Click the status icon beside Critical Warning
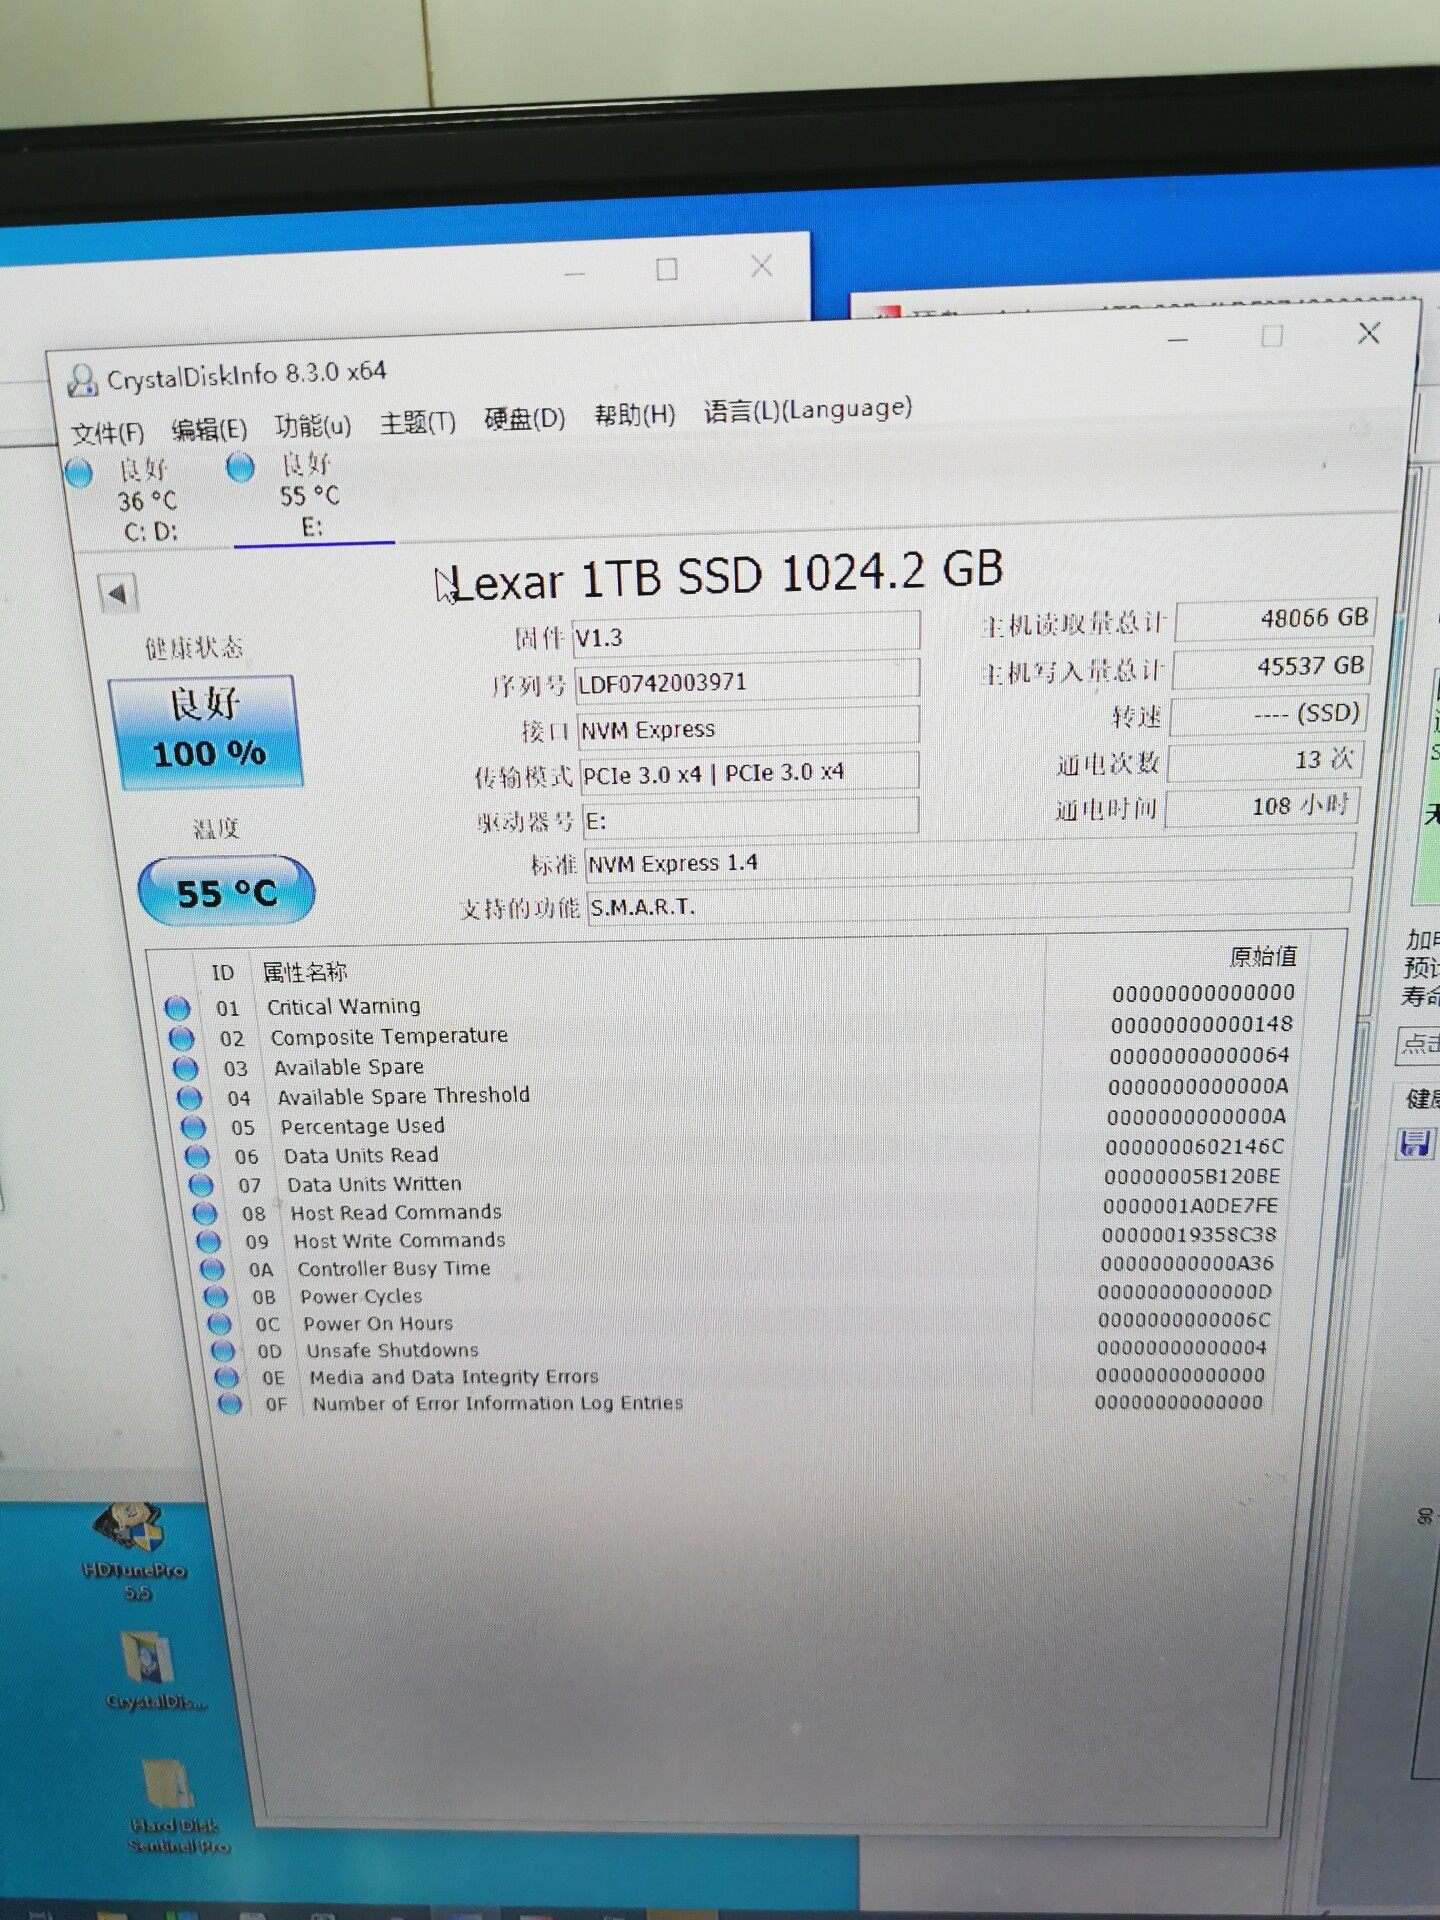 177,1007
